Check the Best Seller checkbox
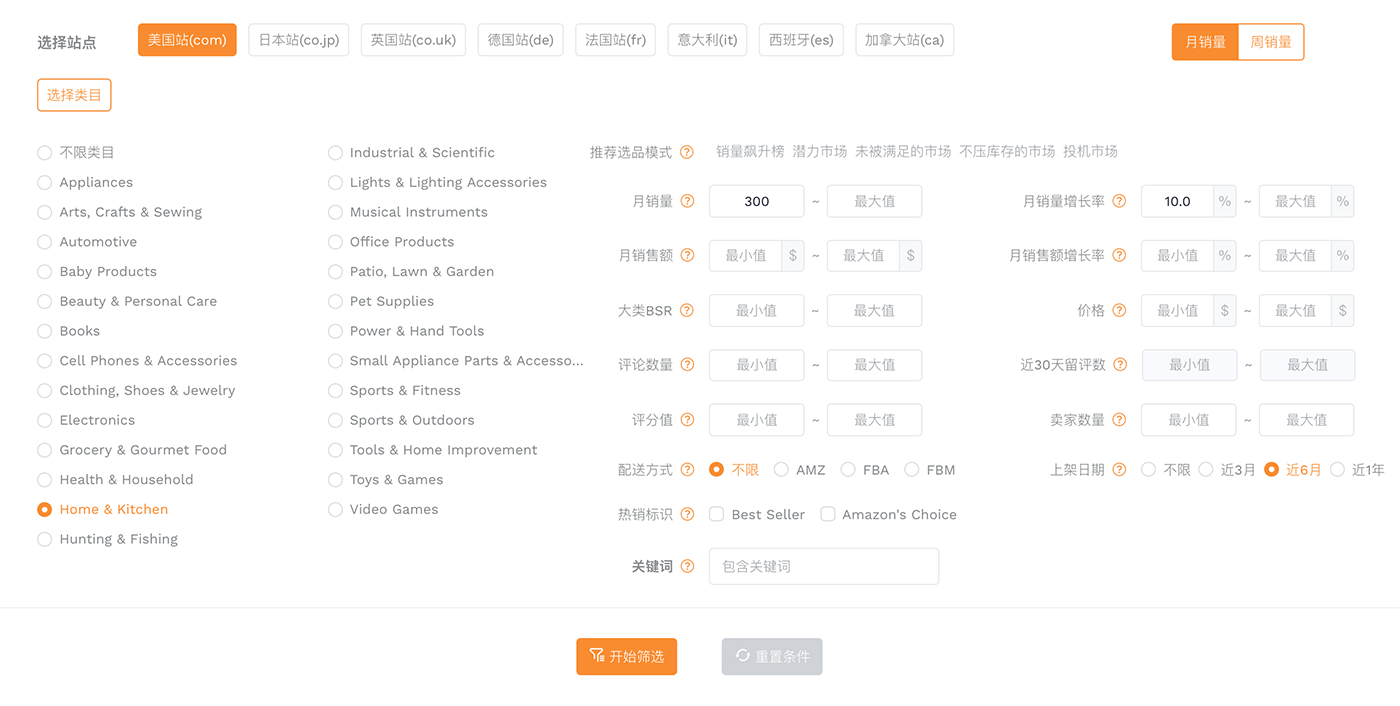The image size is (1400, 706). point(716,514)
